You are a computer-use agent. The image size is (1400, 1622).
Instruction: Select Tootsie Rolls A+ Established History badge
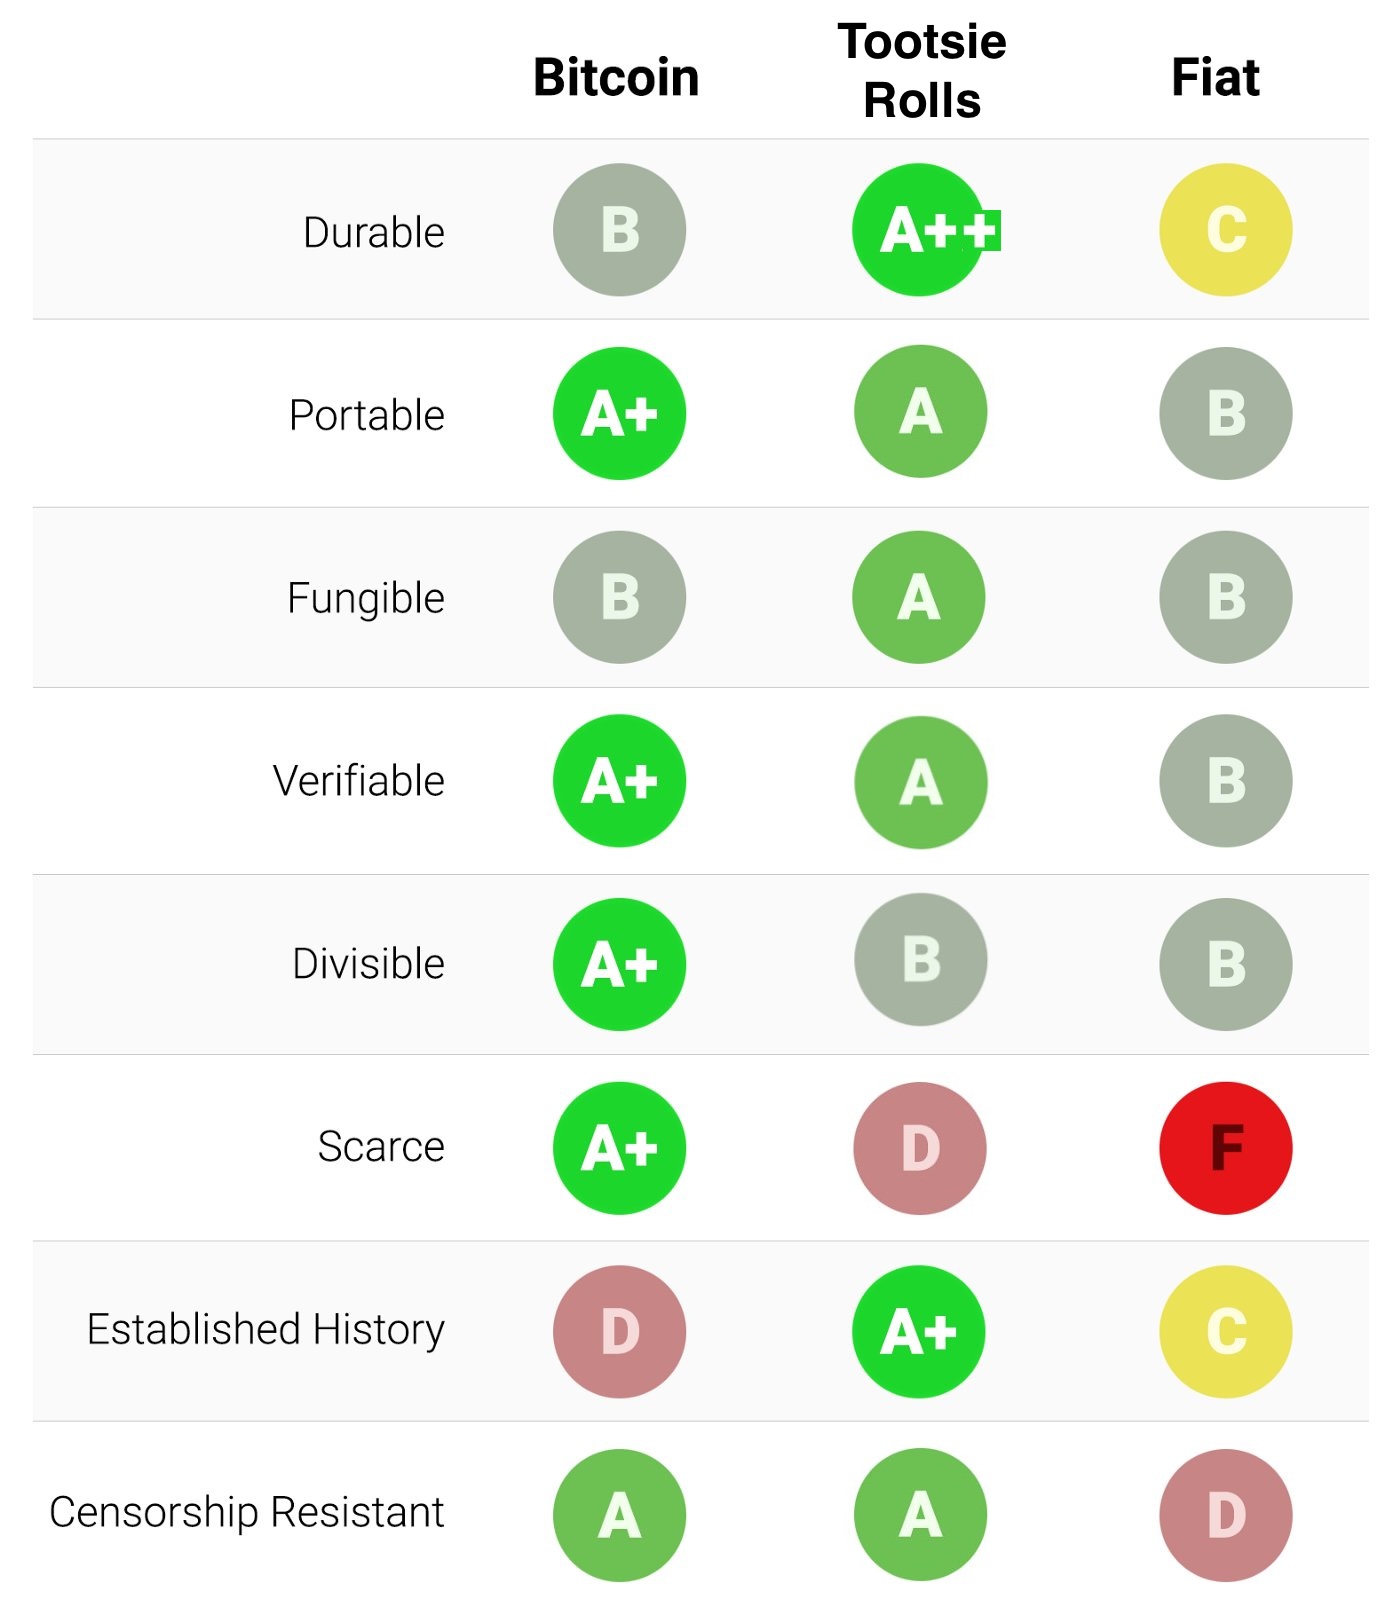click(x=918, y=1331)
